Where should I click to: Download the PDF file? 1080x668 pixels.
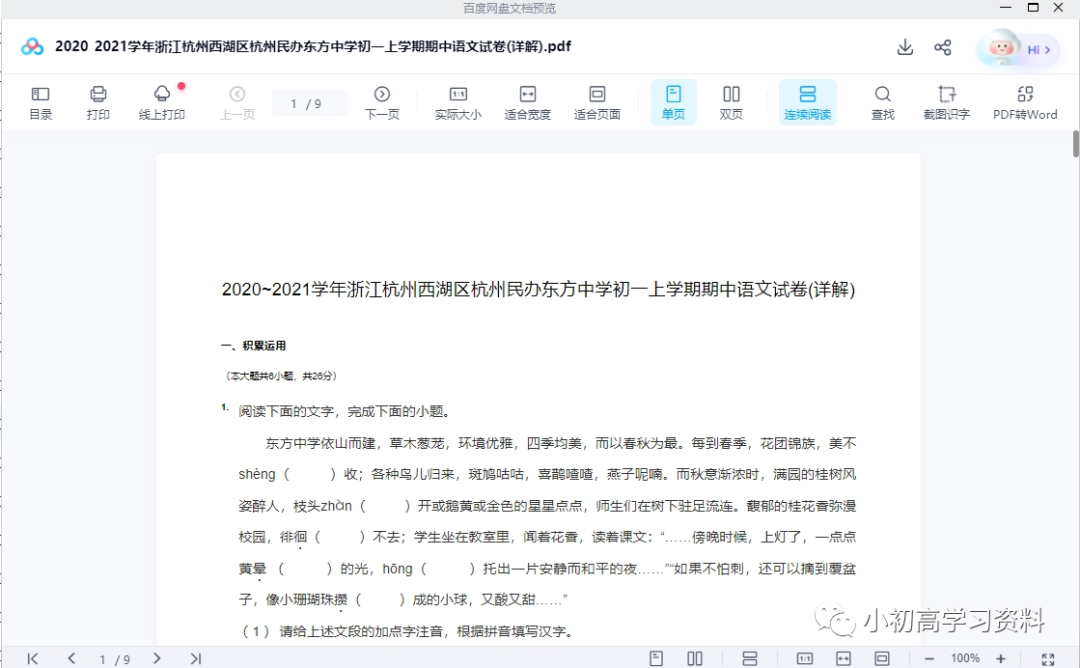click(905, 47)
